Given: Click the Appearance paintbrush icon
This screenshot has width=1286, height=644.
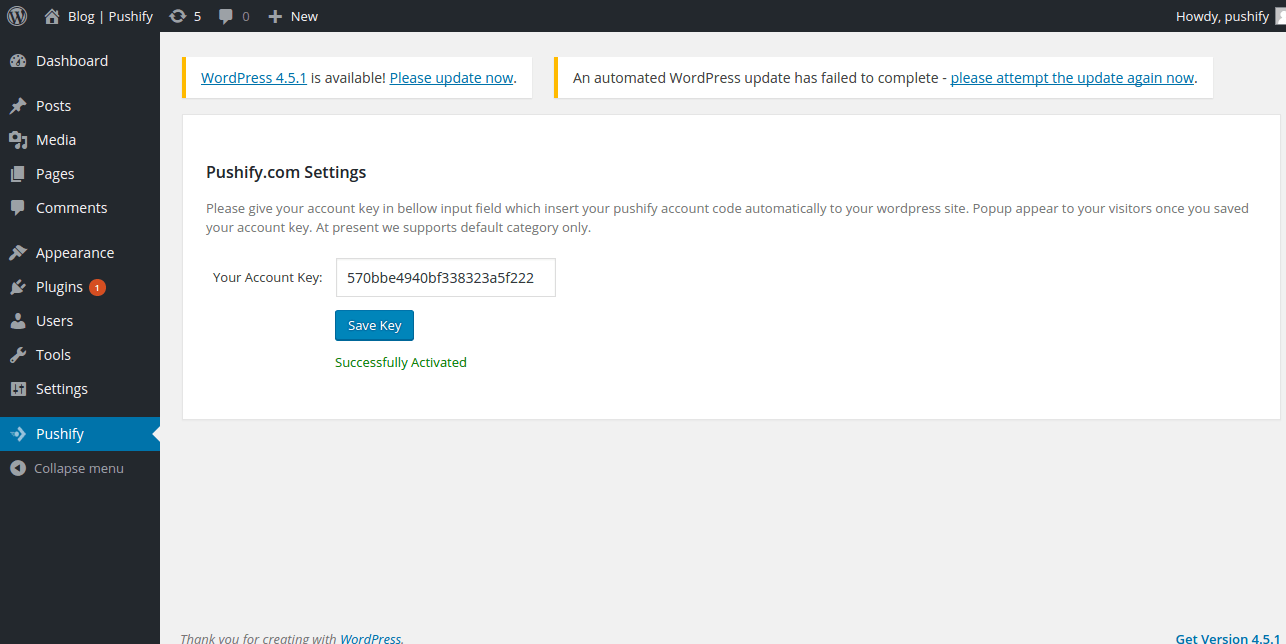Looking at the screenshot, I should [x=18, y=253].
